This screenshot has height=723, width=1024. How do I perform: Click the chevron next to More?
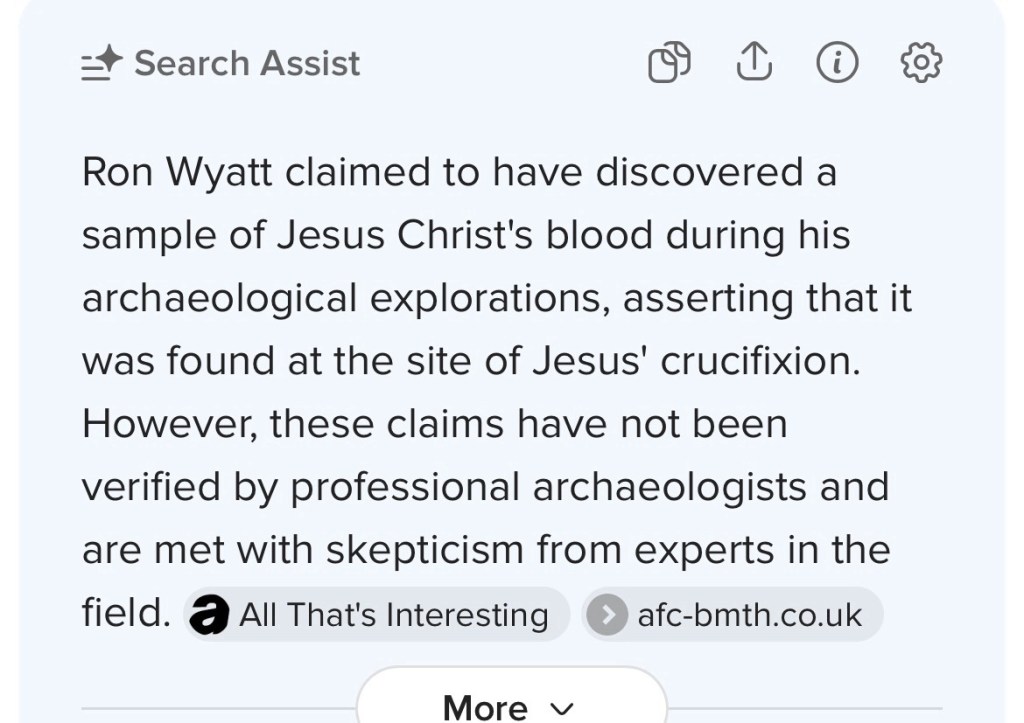(x=562, y=708)
